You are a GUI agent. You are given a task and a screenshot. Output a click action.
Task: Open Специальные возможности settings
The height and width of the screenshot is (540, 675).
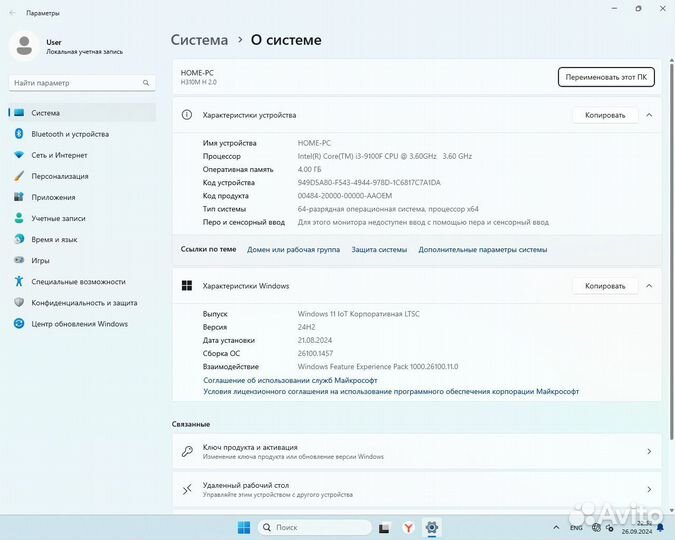[x=82, y=282]
